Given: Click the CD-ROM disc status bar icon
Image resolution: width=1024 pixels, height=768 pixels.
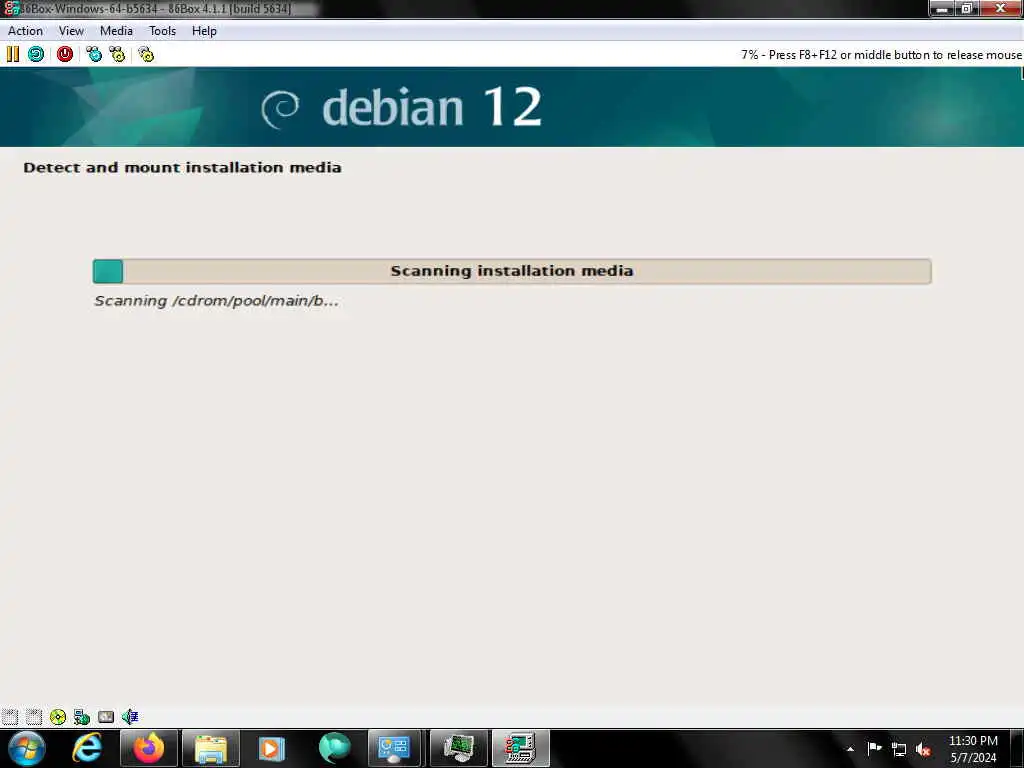Looking at the screenshot, I should [x=57, y=717].
